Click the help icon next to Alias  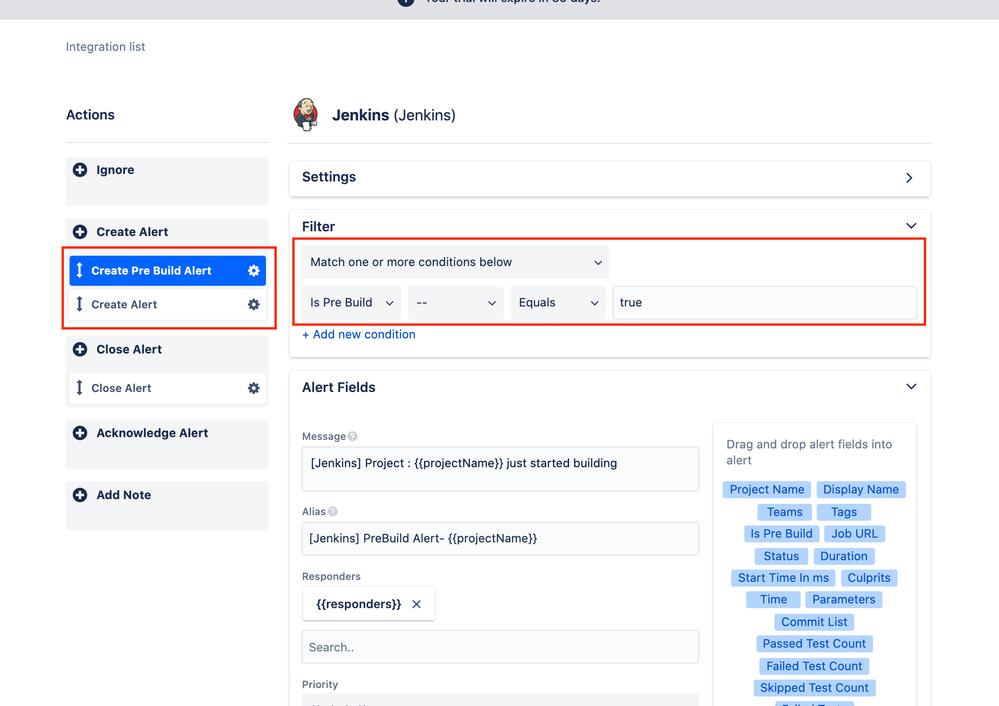pos(333,512)
